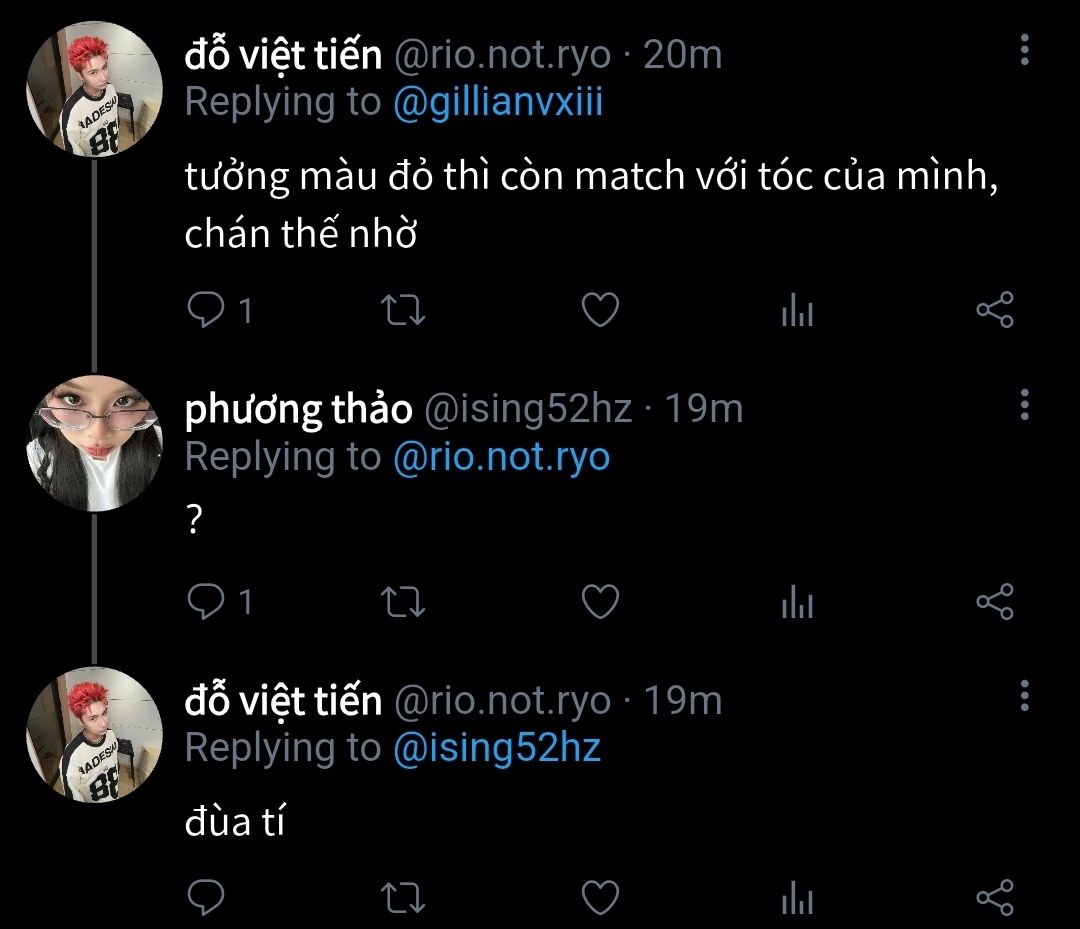
Task: Share phương thảo's tweet
Action: point(994,601)
